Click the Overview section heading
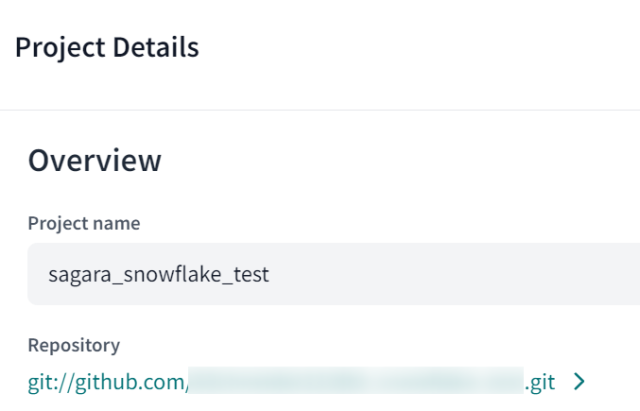The width and height of the screenshot is (640, 411). 94,160
